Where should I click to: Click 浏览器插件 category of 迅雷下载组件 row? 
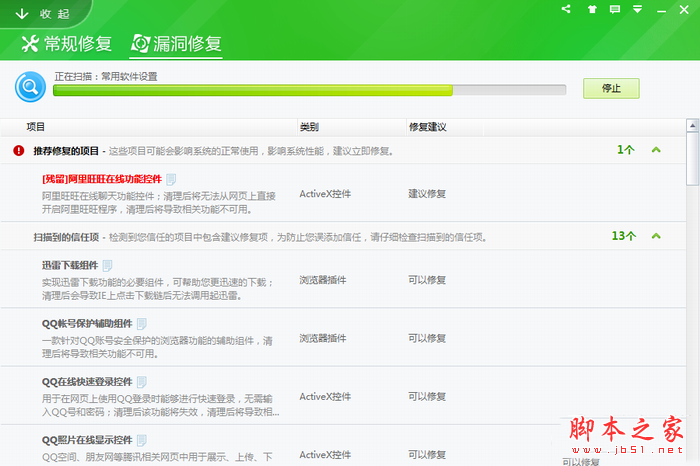[323, 280]
